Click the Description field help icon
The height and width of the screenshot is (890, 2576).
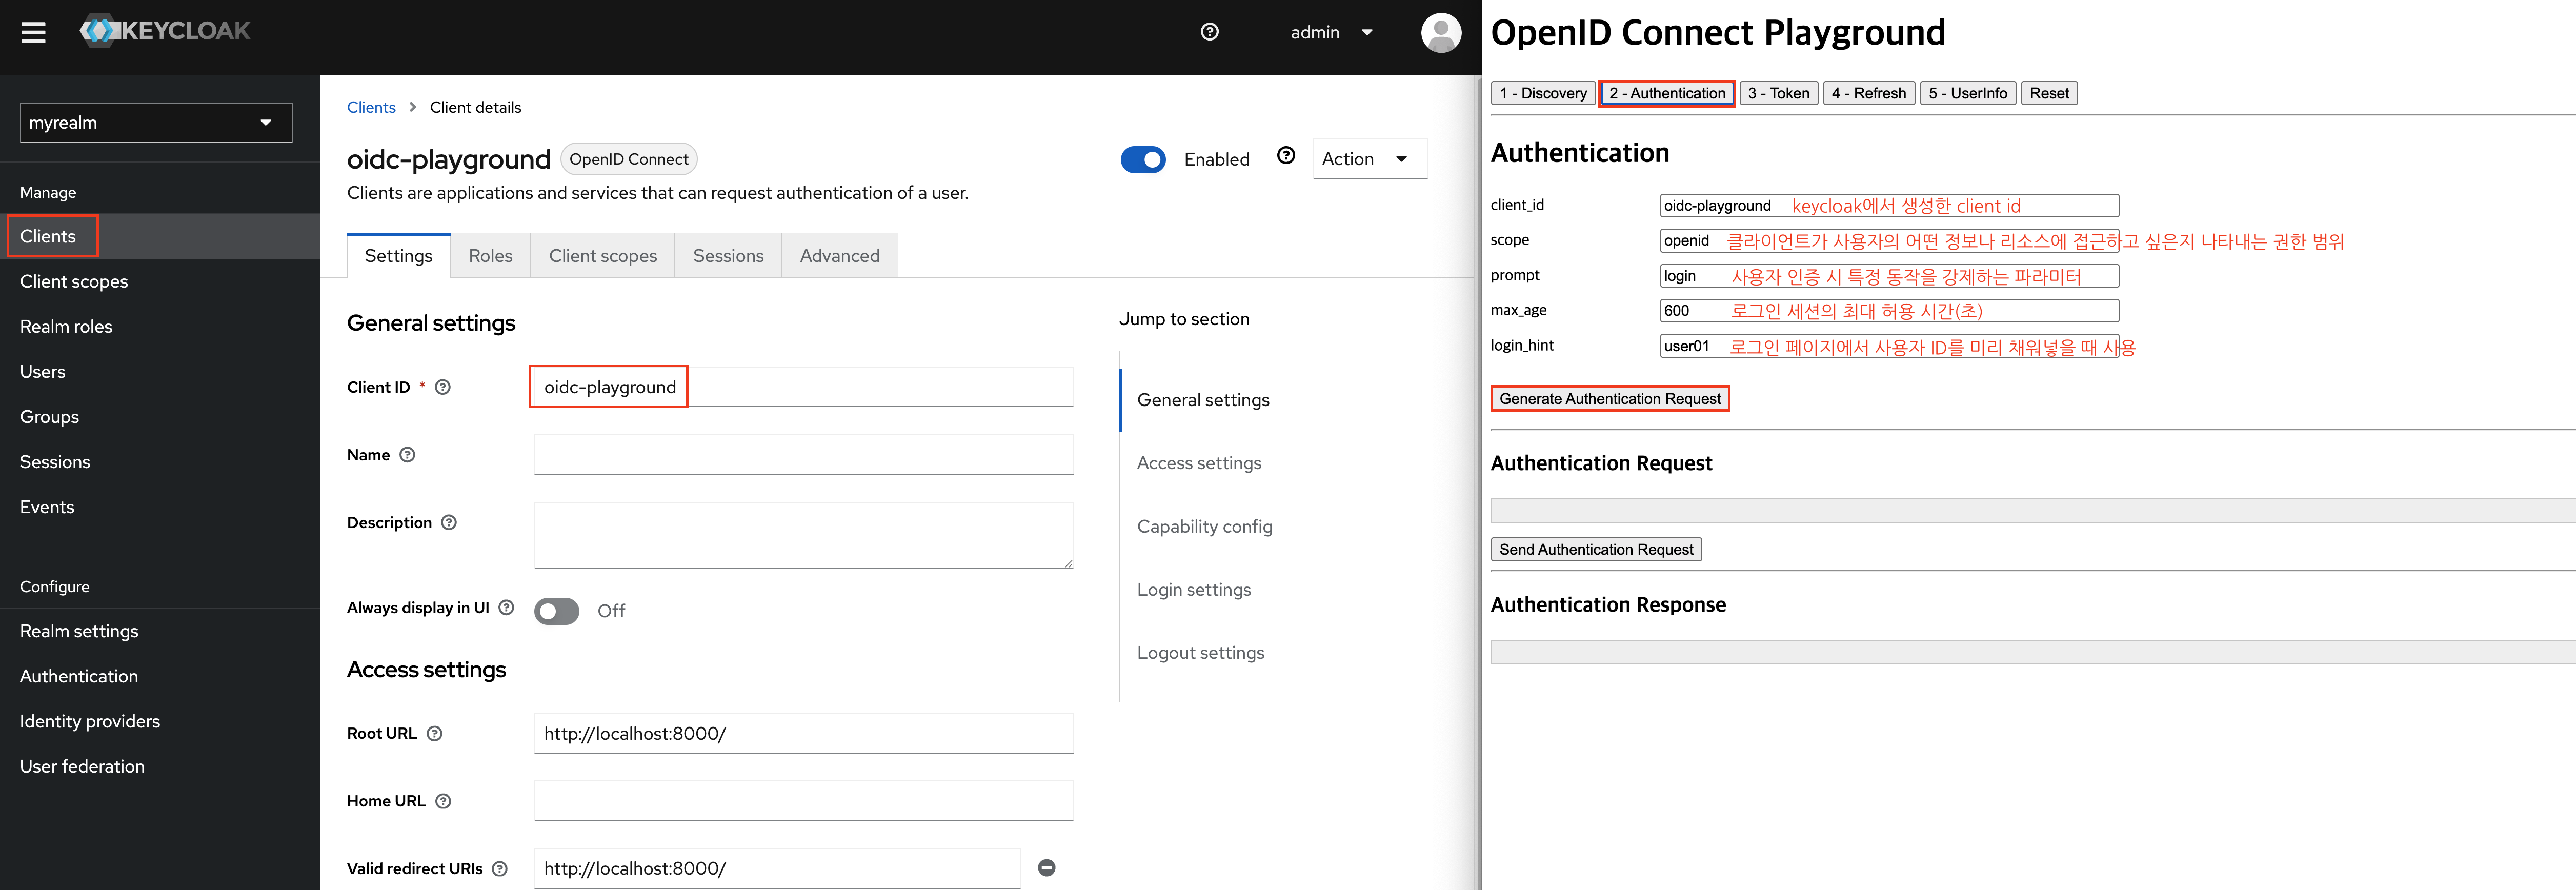[449, 522]
